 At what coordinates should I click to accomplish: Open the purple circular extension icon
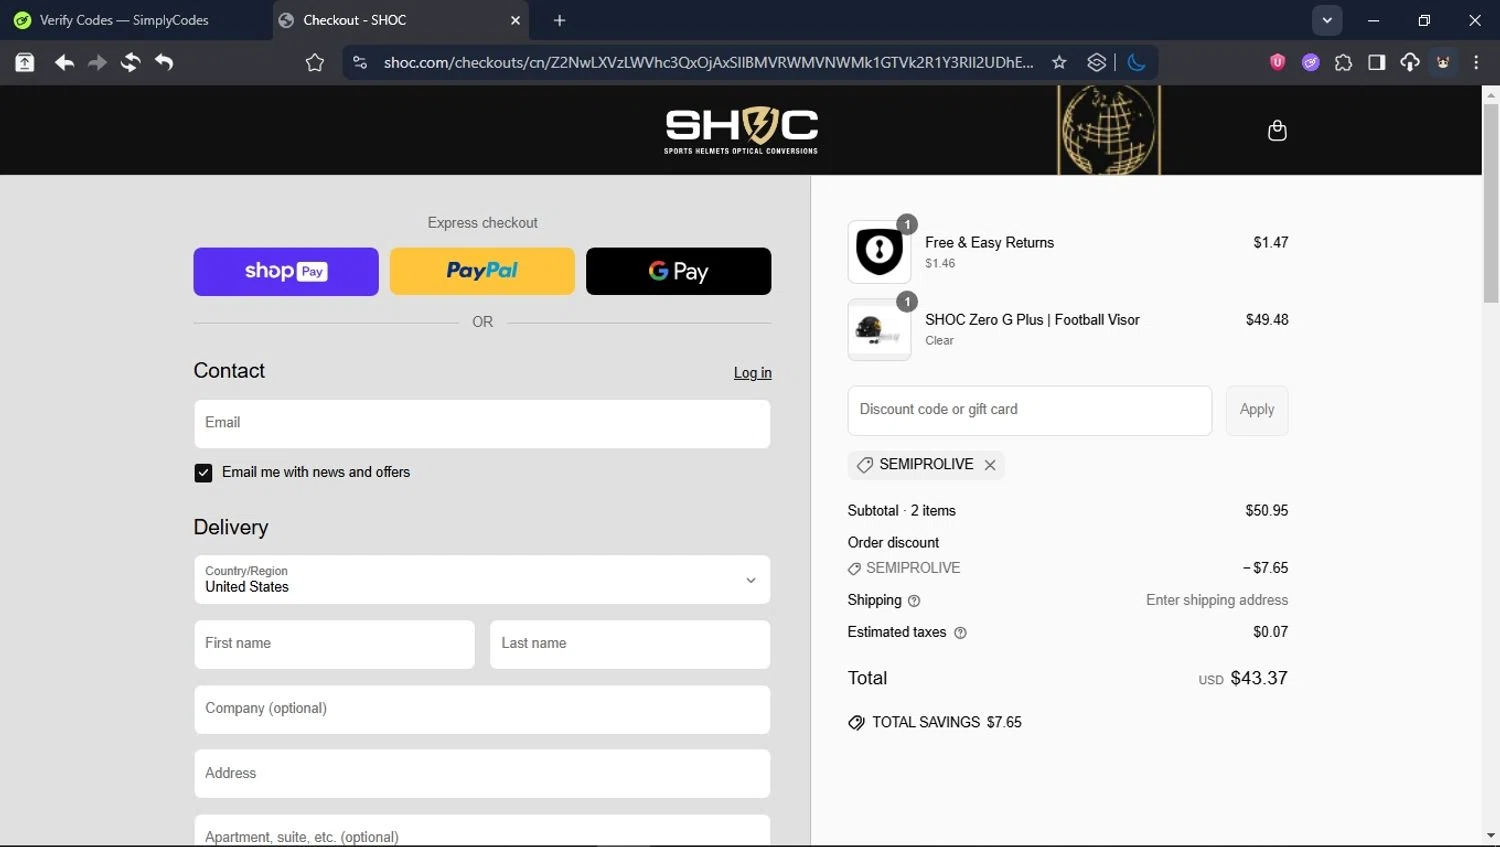[x=1310, y=62]
